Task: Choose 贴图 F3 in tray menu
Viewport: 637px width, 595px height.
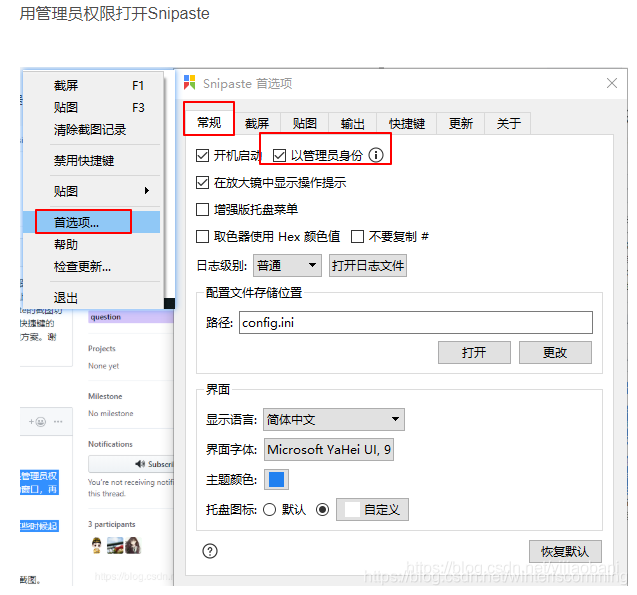Action: coord(93,108)
